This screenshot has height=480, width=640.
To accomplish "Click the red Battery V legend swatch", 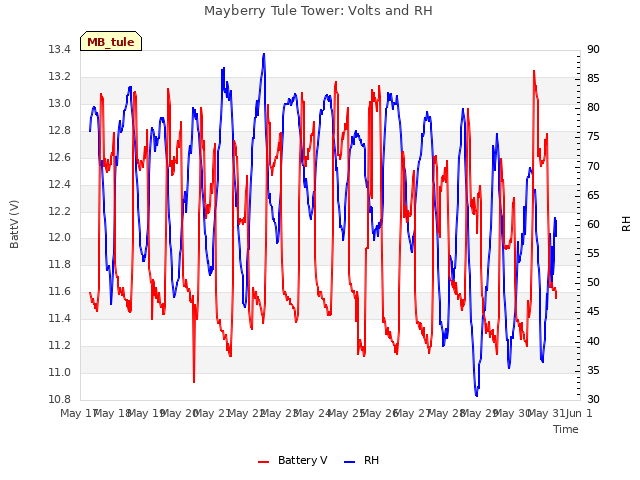I will [x=264, y=462].
